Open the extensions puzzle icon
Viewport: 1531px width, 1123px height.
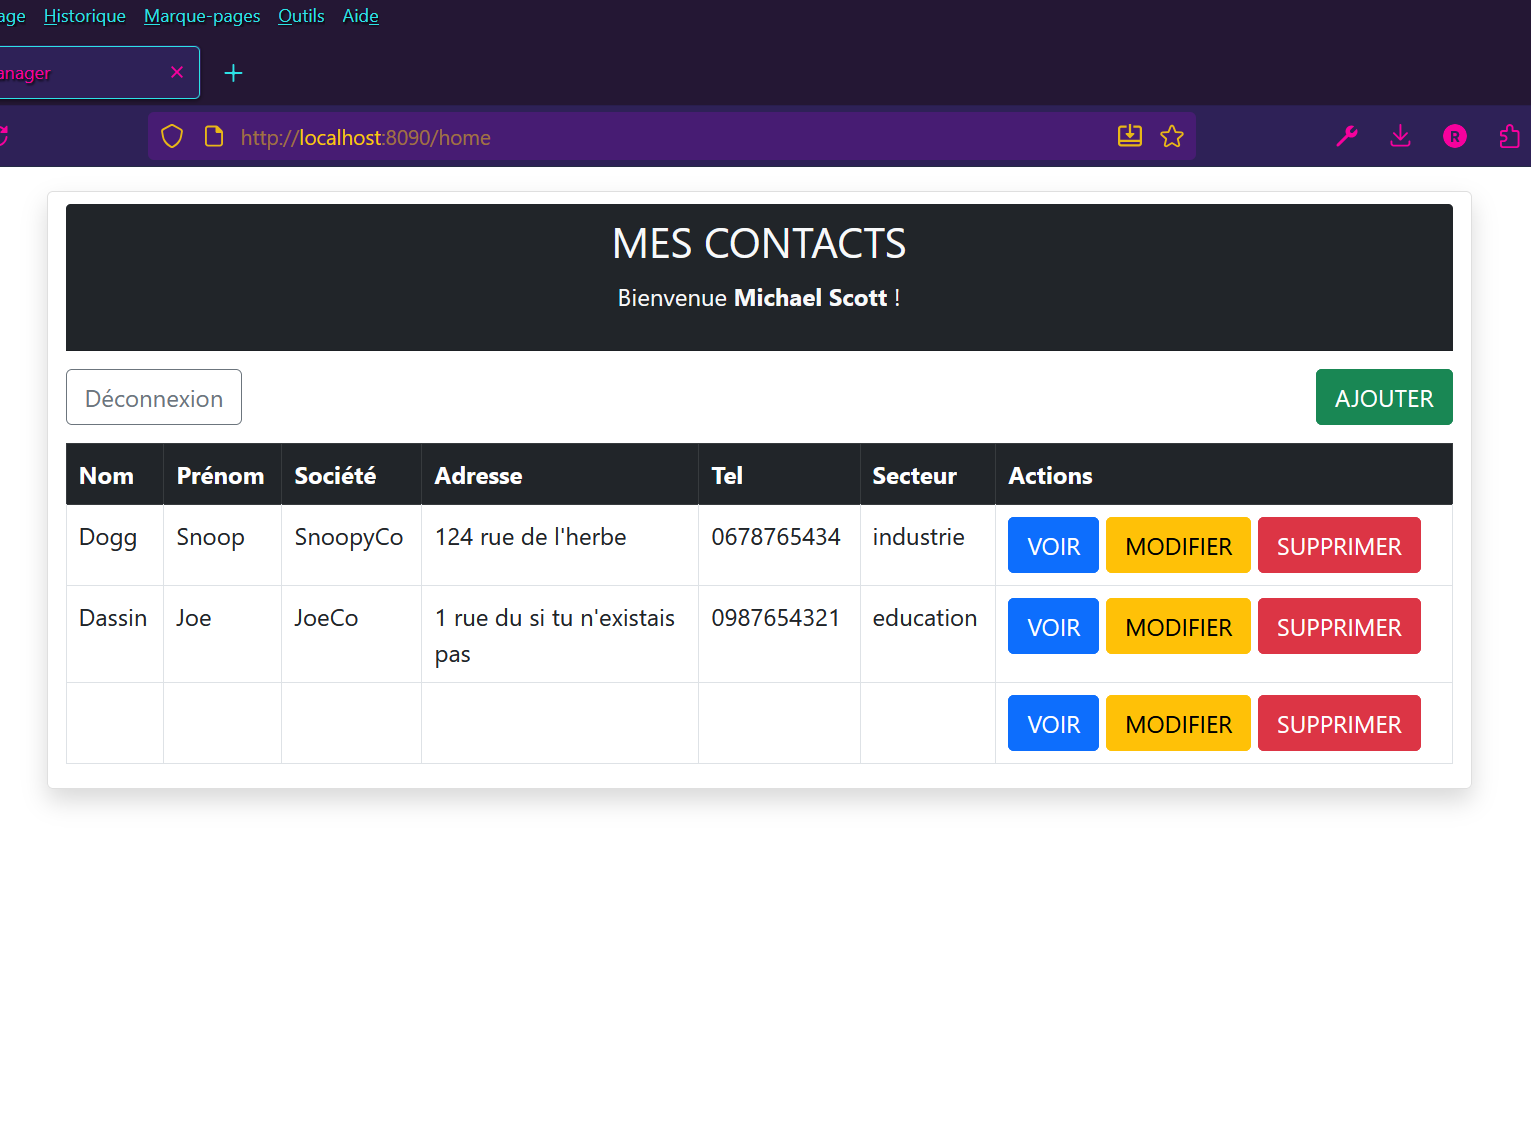1509,136
